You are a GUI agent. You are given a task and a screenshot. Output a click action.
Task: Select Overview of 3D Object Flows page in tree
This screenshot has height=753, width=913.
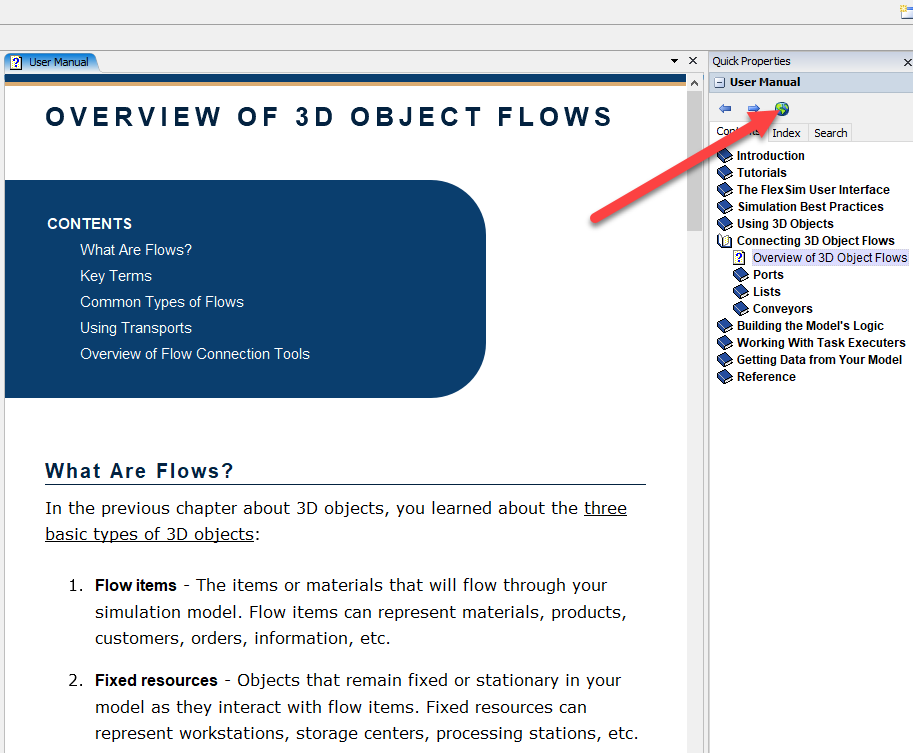[x=829, y=258]
